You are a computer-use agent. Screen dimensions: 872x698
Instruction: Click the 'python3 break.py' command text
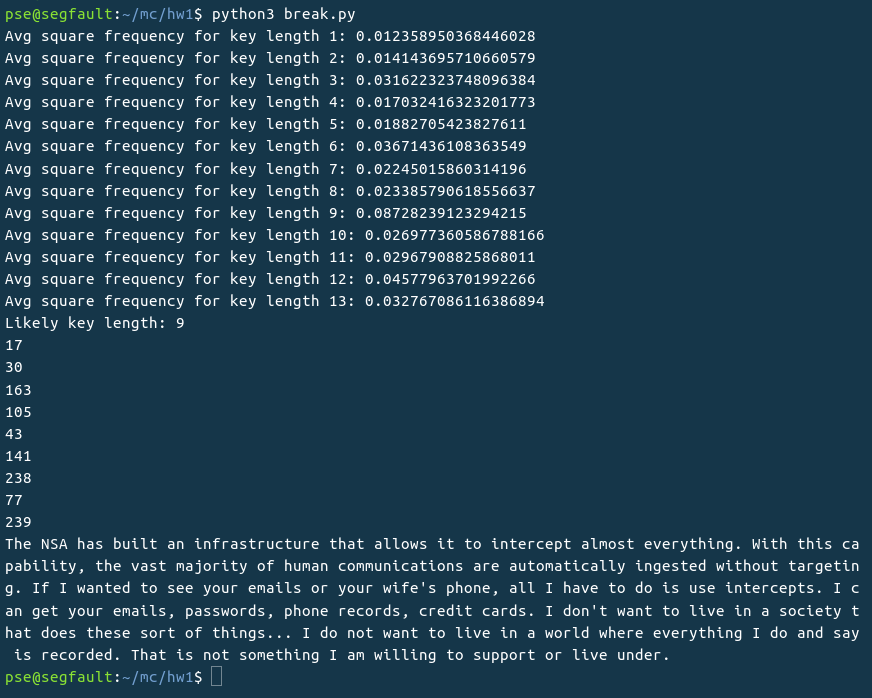(283, 14)
